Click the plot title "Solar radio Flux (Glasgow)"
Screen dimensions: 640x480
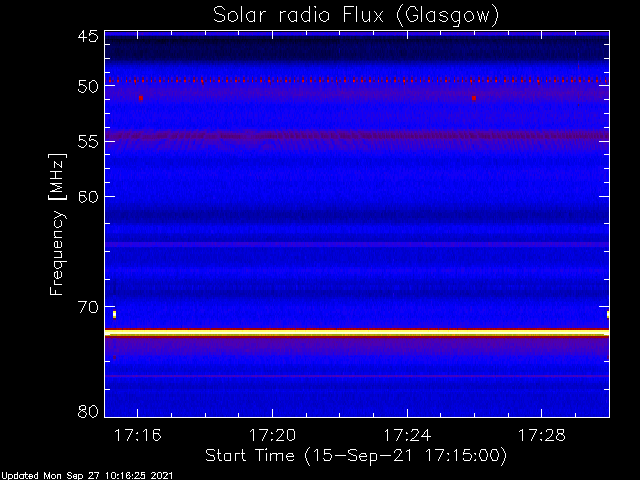pyautogui.click(x=356, y=16)
